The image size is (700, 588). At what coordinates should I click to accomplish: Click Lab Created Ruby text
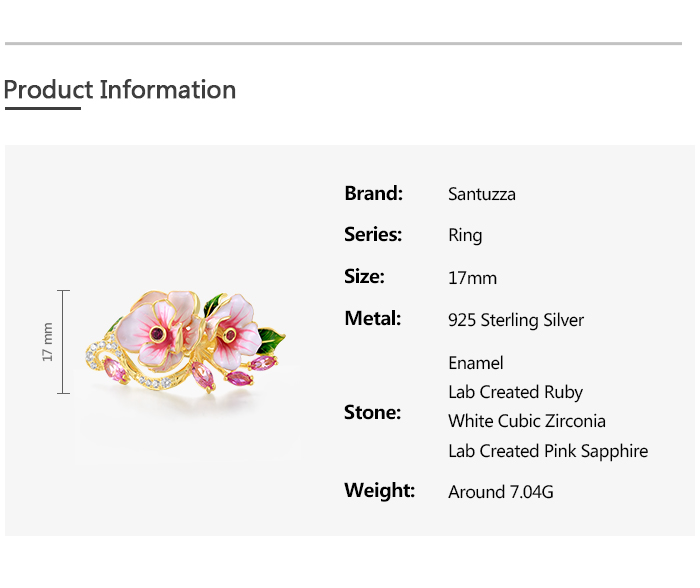tap(515, 392)
